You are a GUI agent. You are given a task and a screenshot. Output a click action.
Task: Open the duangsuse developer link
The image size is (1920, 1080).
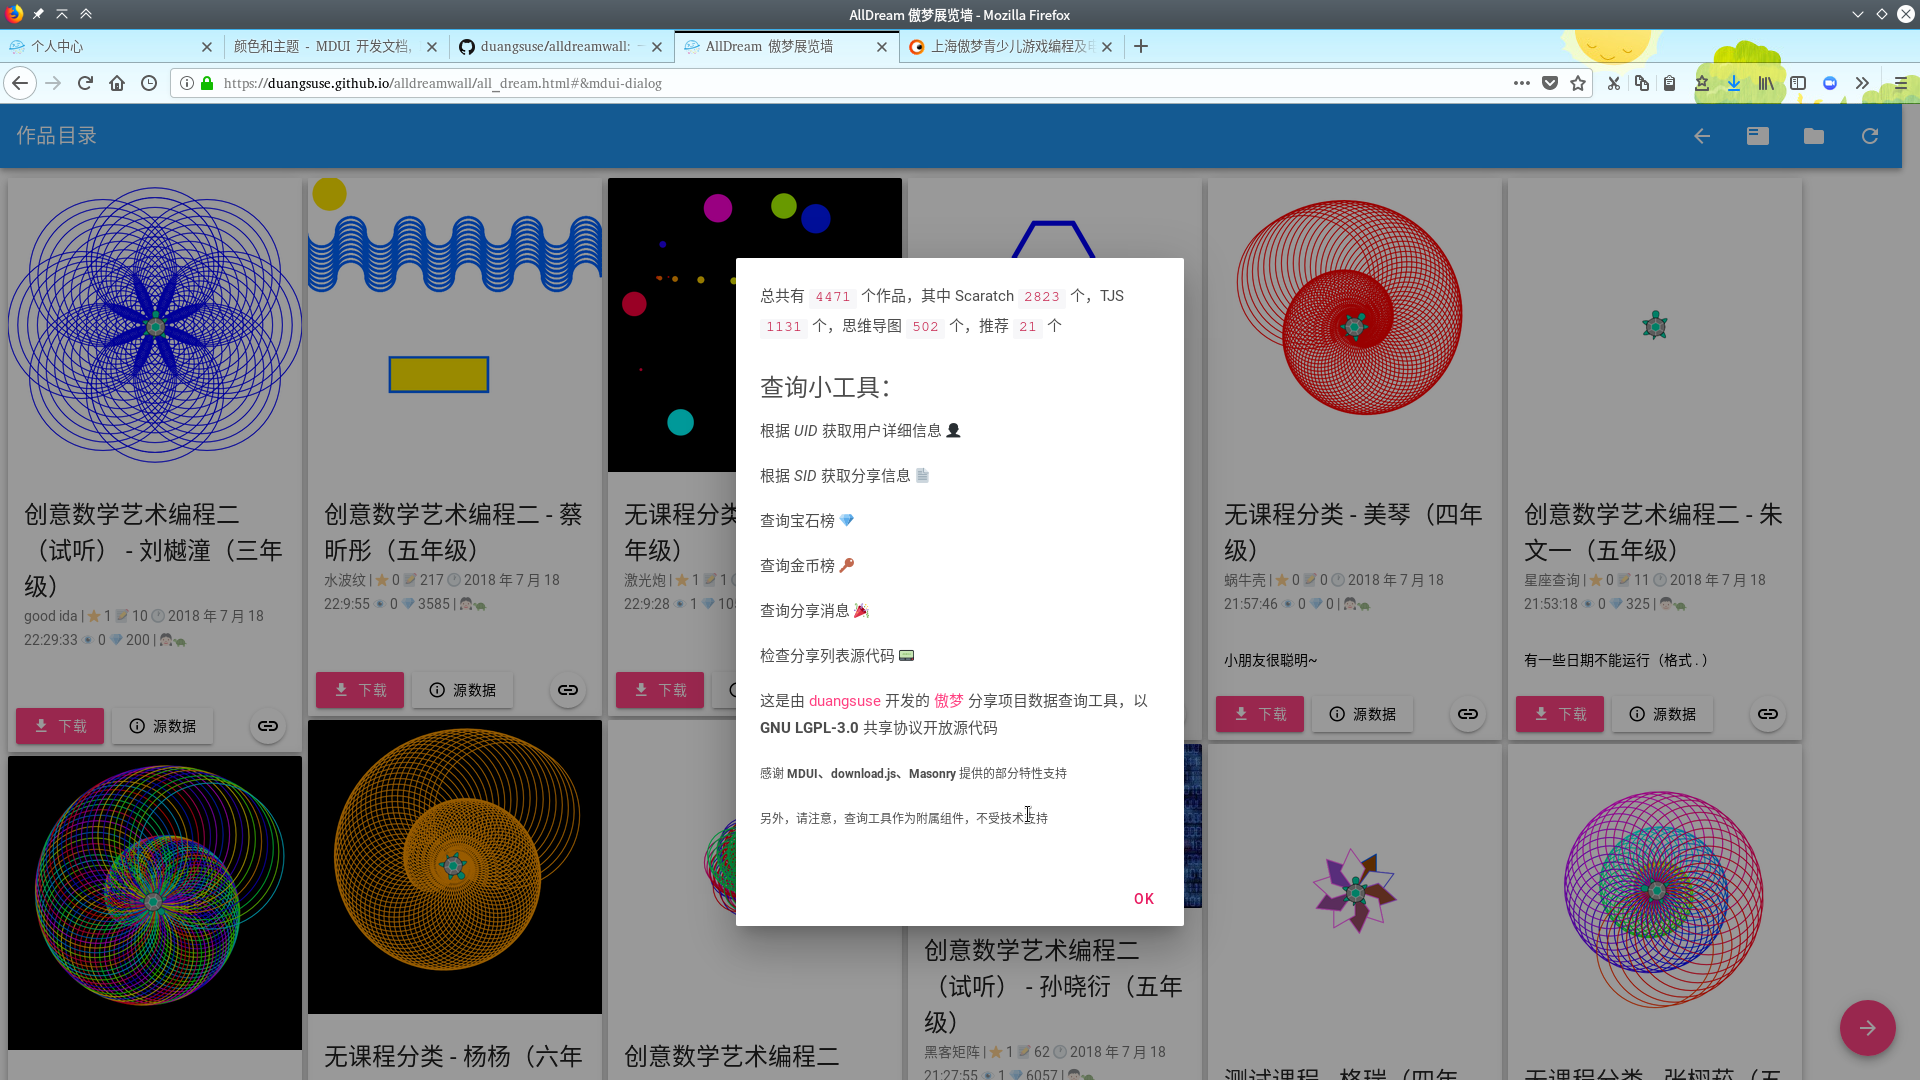click(844, 701)
